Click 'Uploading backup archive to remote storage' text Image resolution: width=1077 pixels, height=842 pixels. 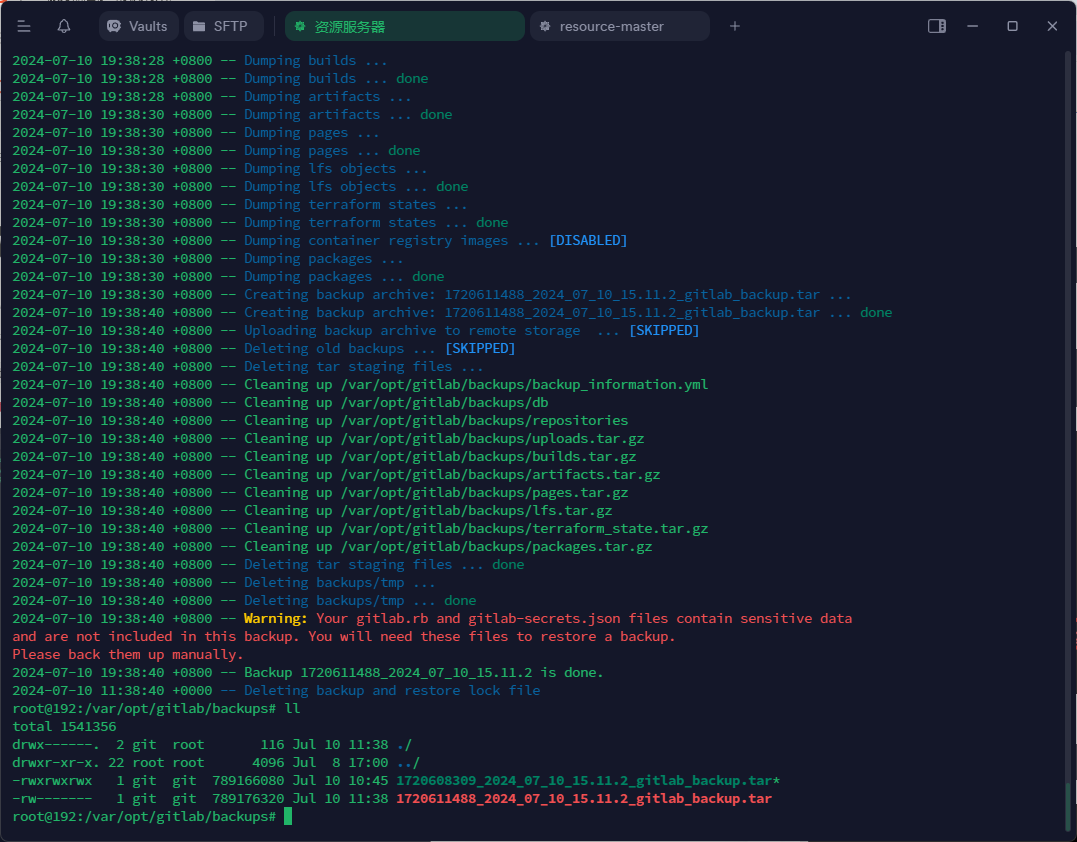click(x=412, y=330)
